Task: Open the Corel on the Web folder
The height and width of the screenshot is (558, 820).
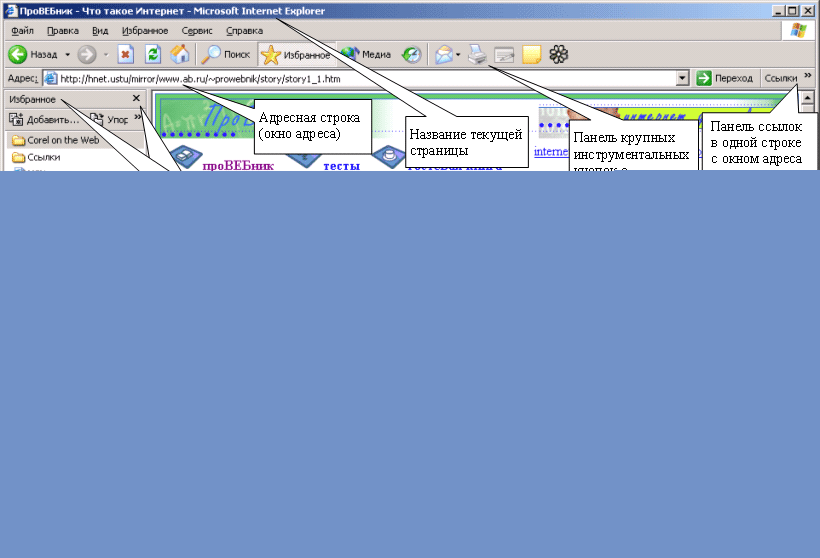Action: 55,140
